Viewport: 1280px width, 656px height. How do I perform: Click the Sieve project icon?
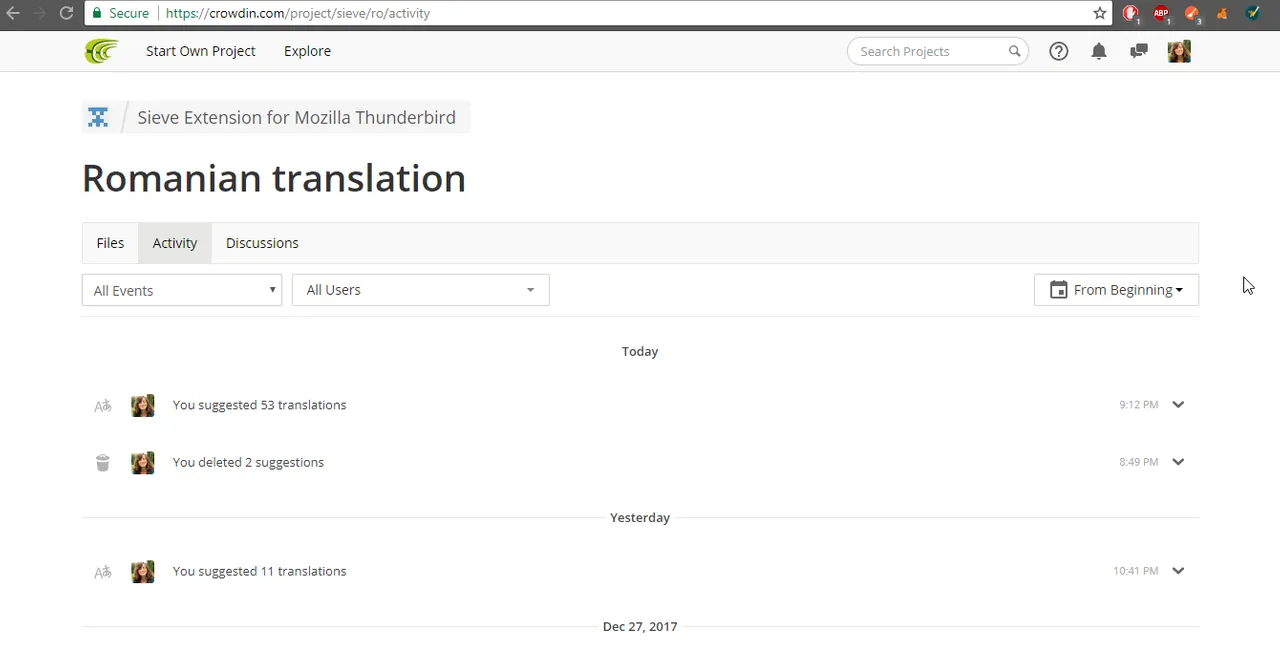click(x=98, y=117)
